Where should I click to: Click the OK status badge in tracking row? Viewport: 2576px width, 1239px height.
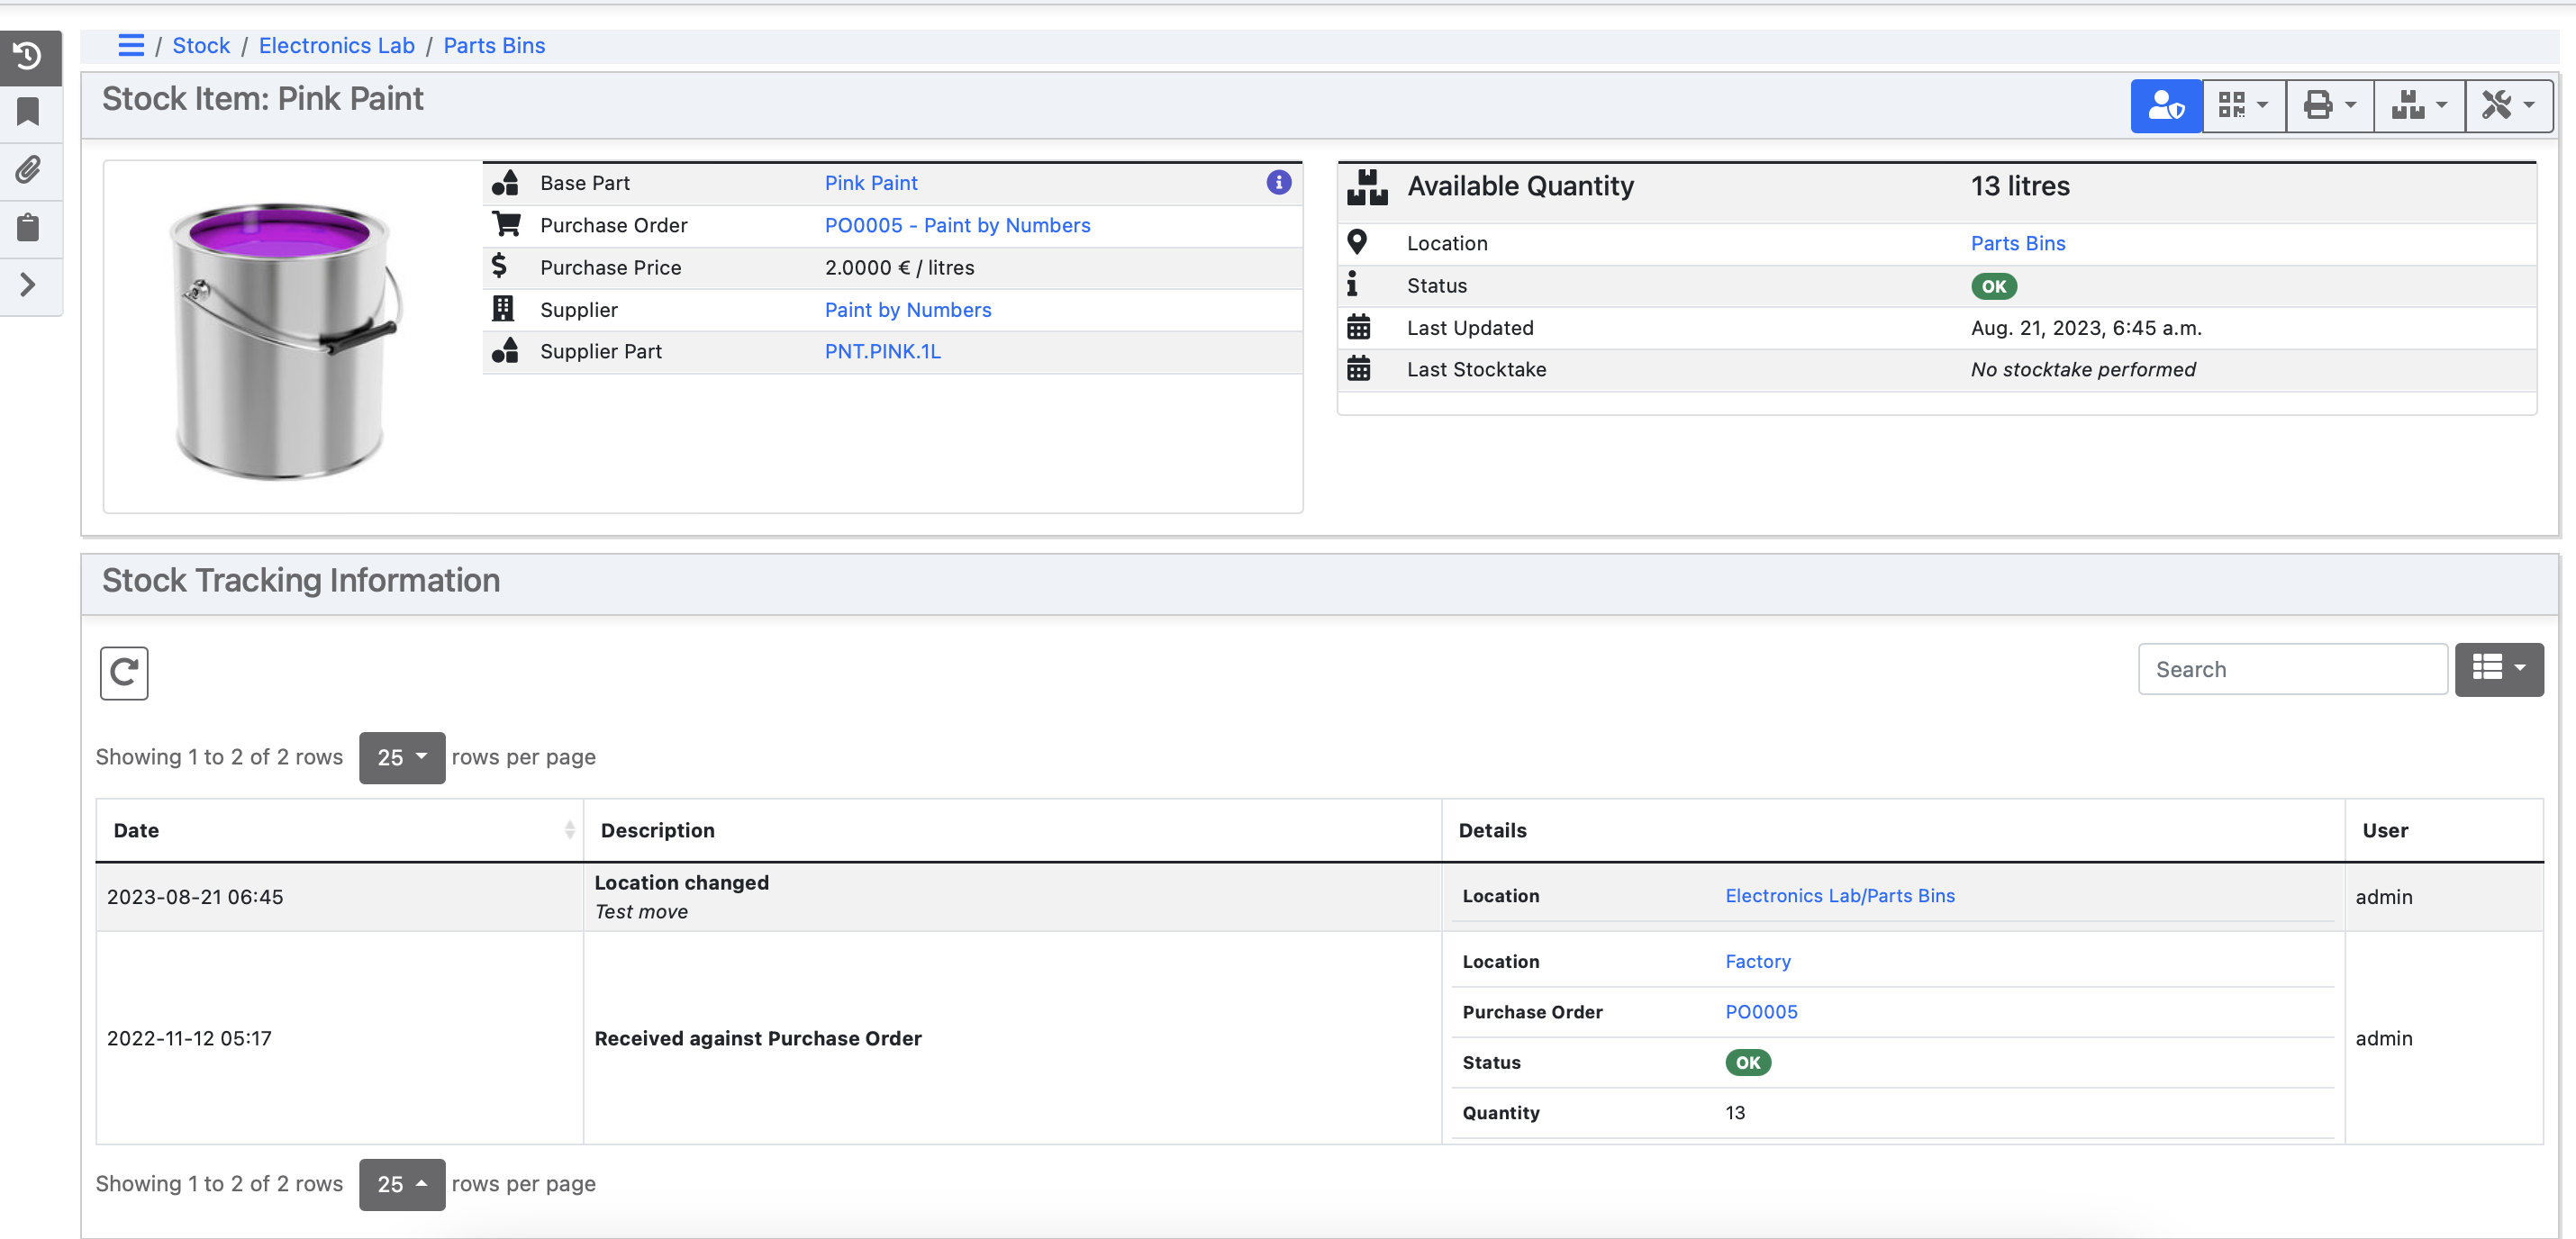[x=1747, y=1062]
